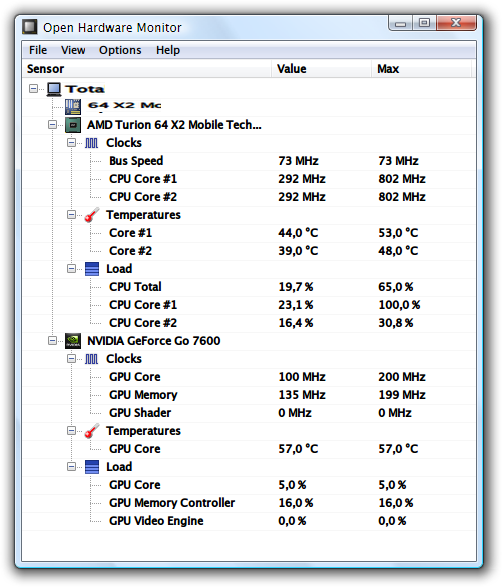Image resolution: width=502 pixels, height=587 pixels.
Task: Click the 200 MHz max GPU Core value
Action: 402,377
